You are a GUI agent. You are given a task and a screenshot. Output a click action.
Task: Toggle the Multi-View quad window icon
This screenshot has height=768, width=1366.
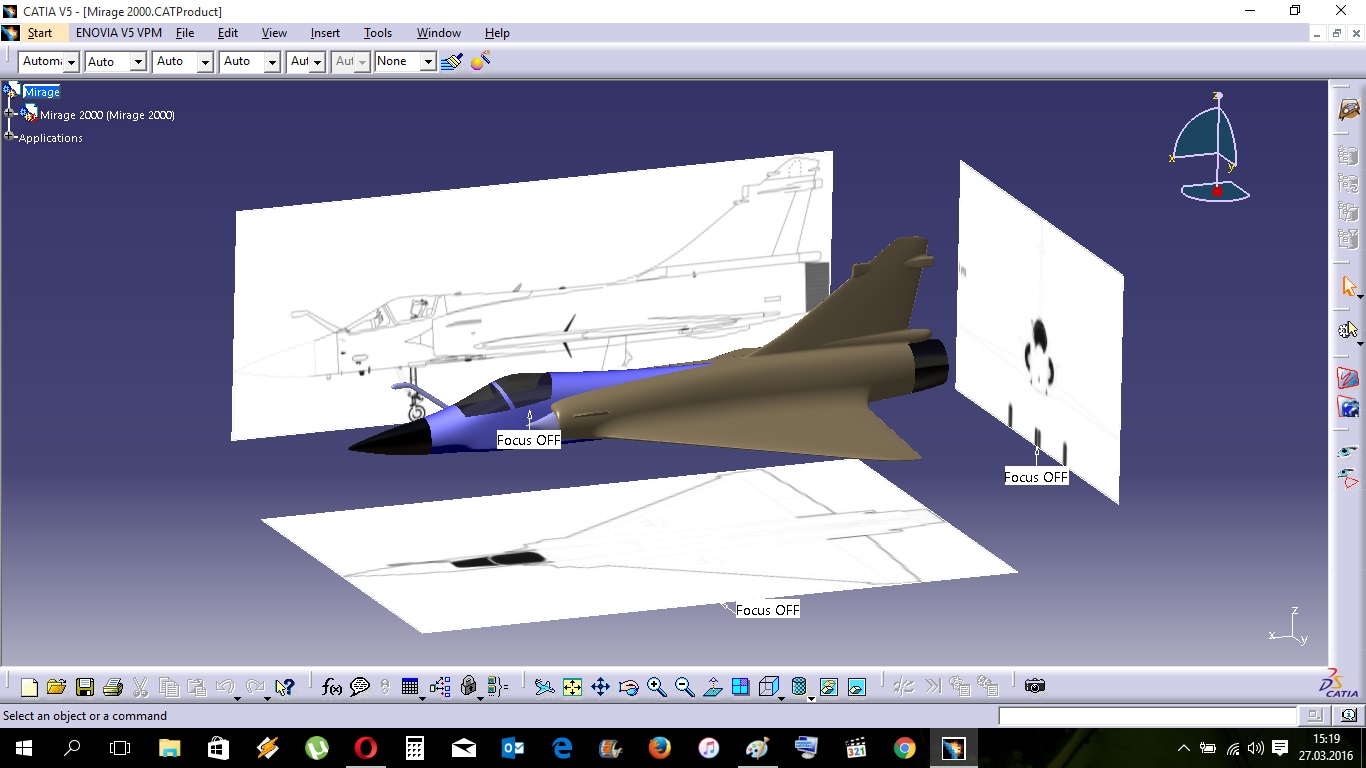(x=741, y=687)
